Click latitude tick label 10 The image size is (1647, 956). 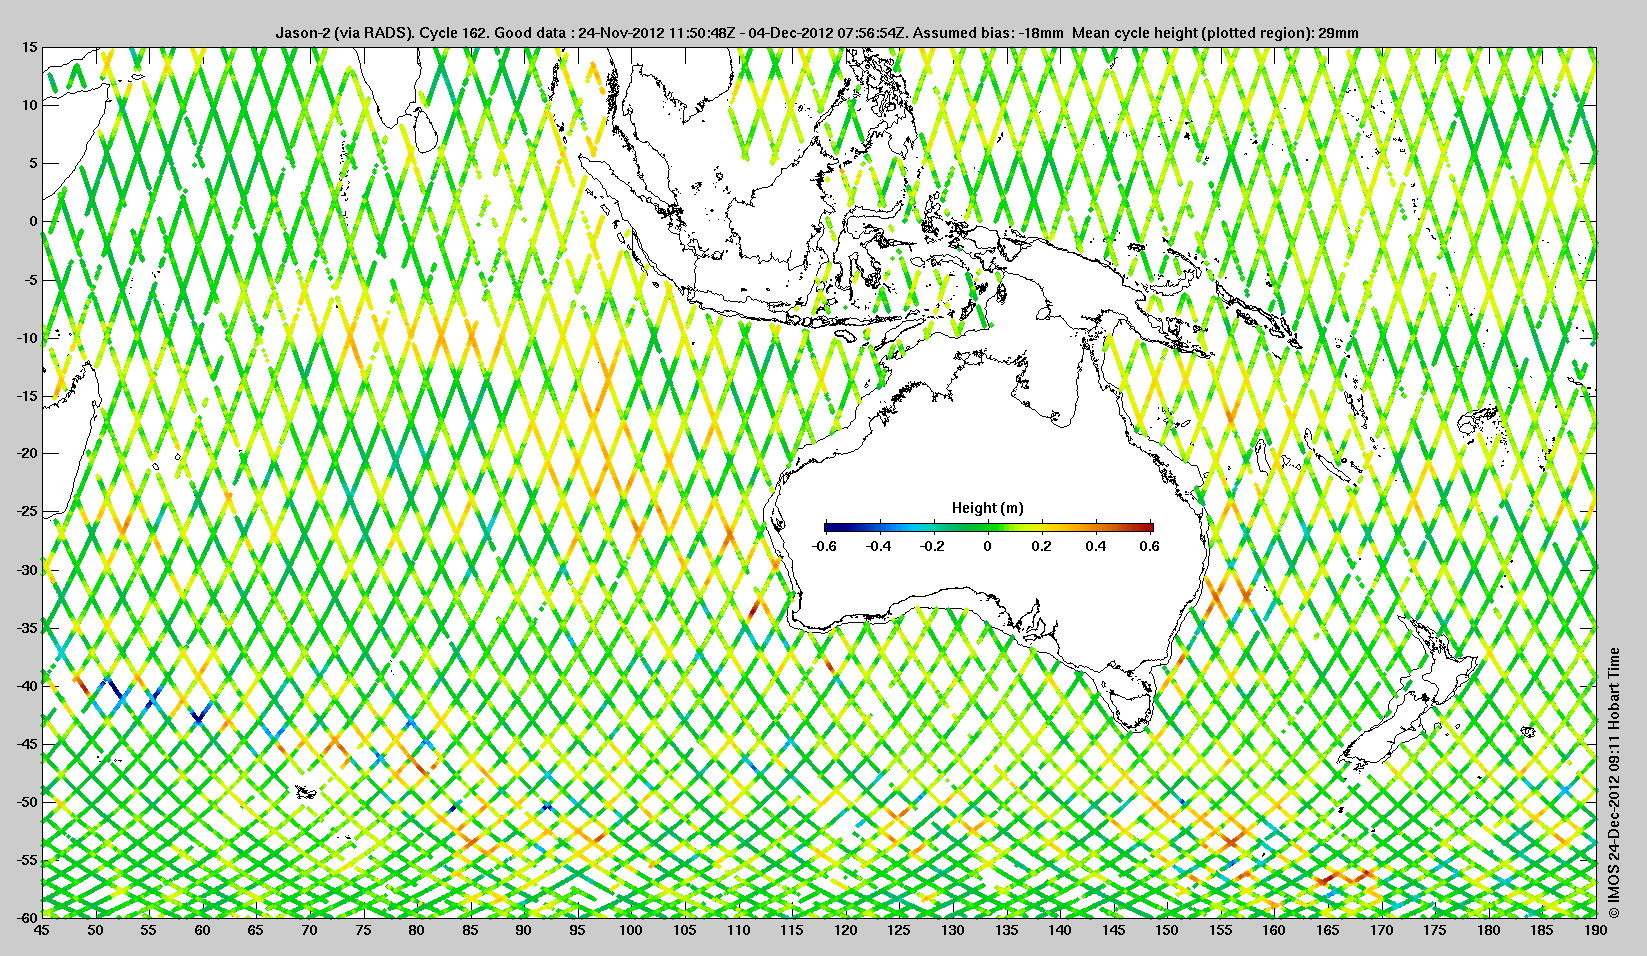(x=30, y=105)
